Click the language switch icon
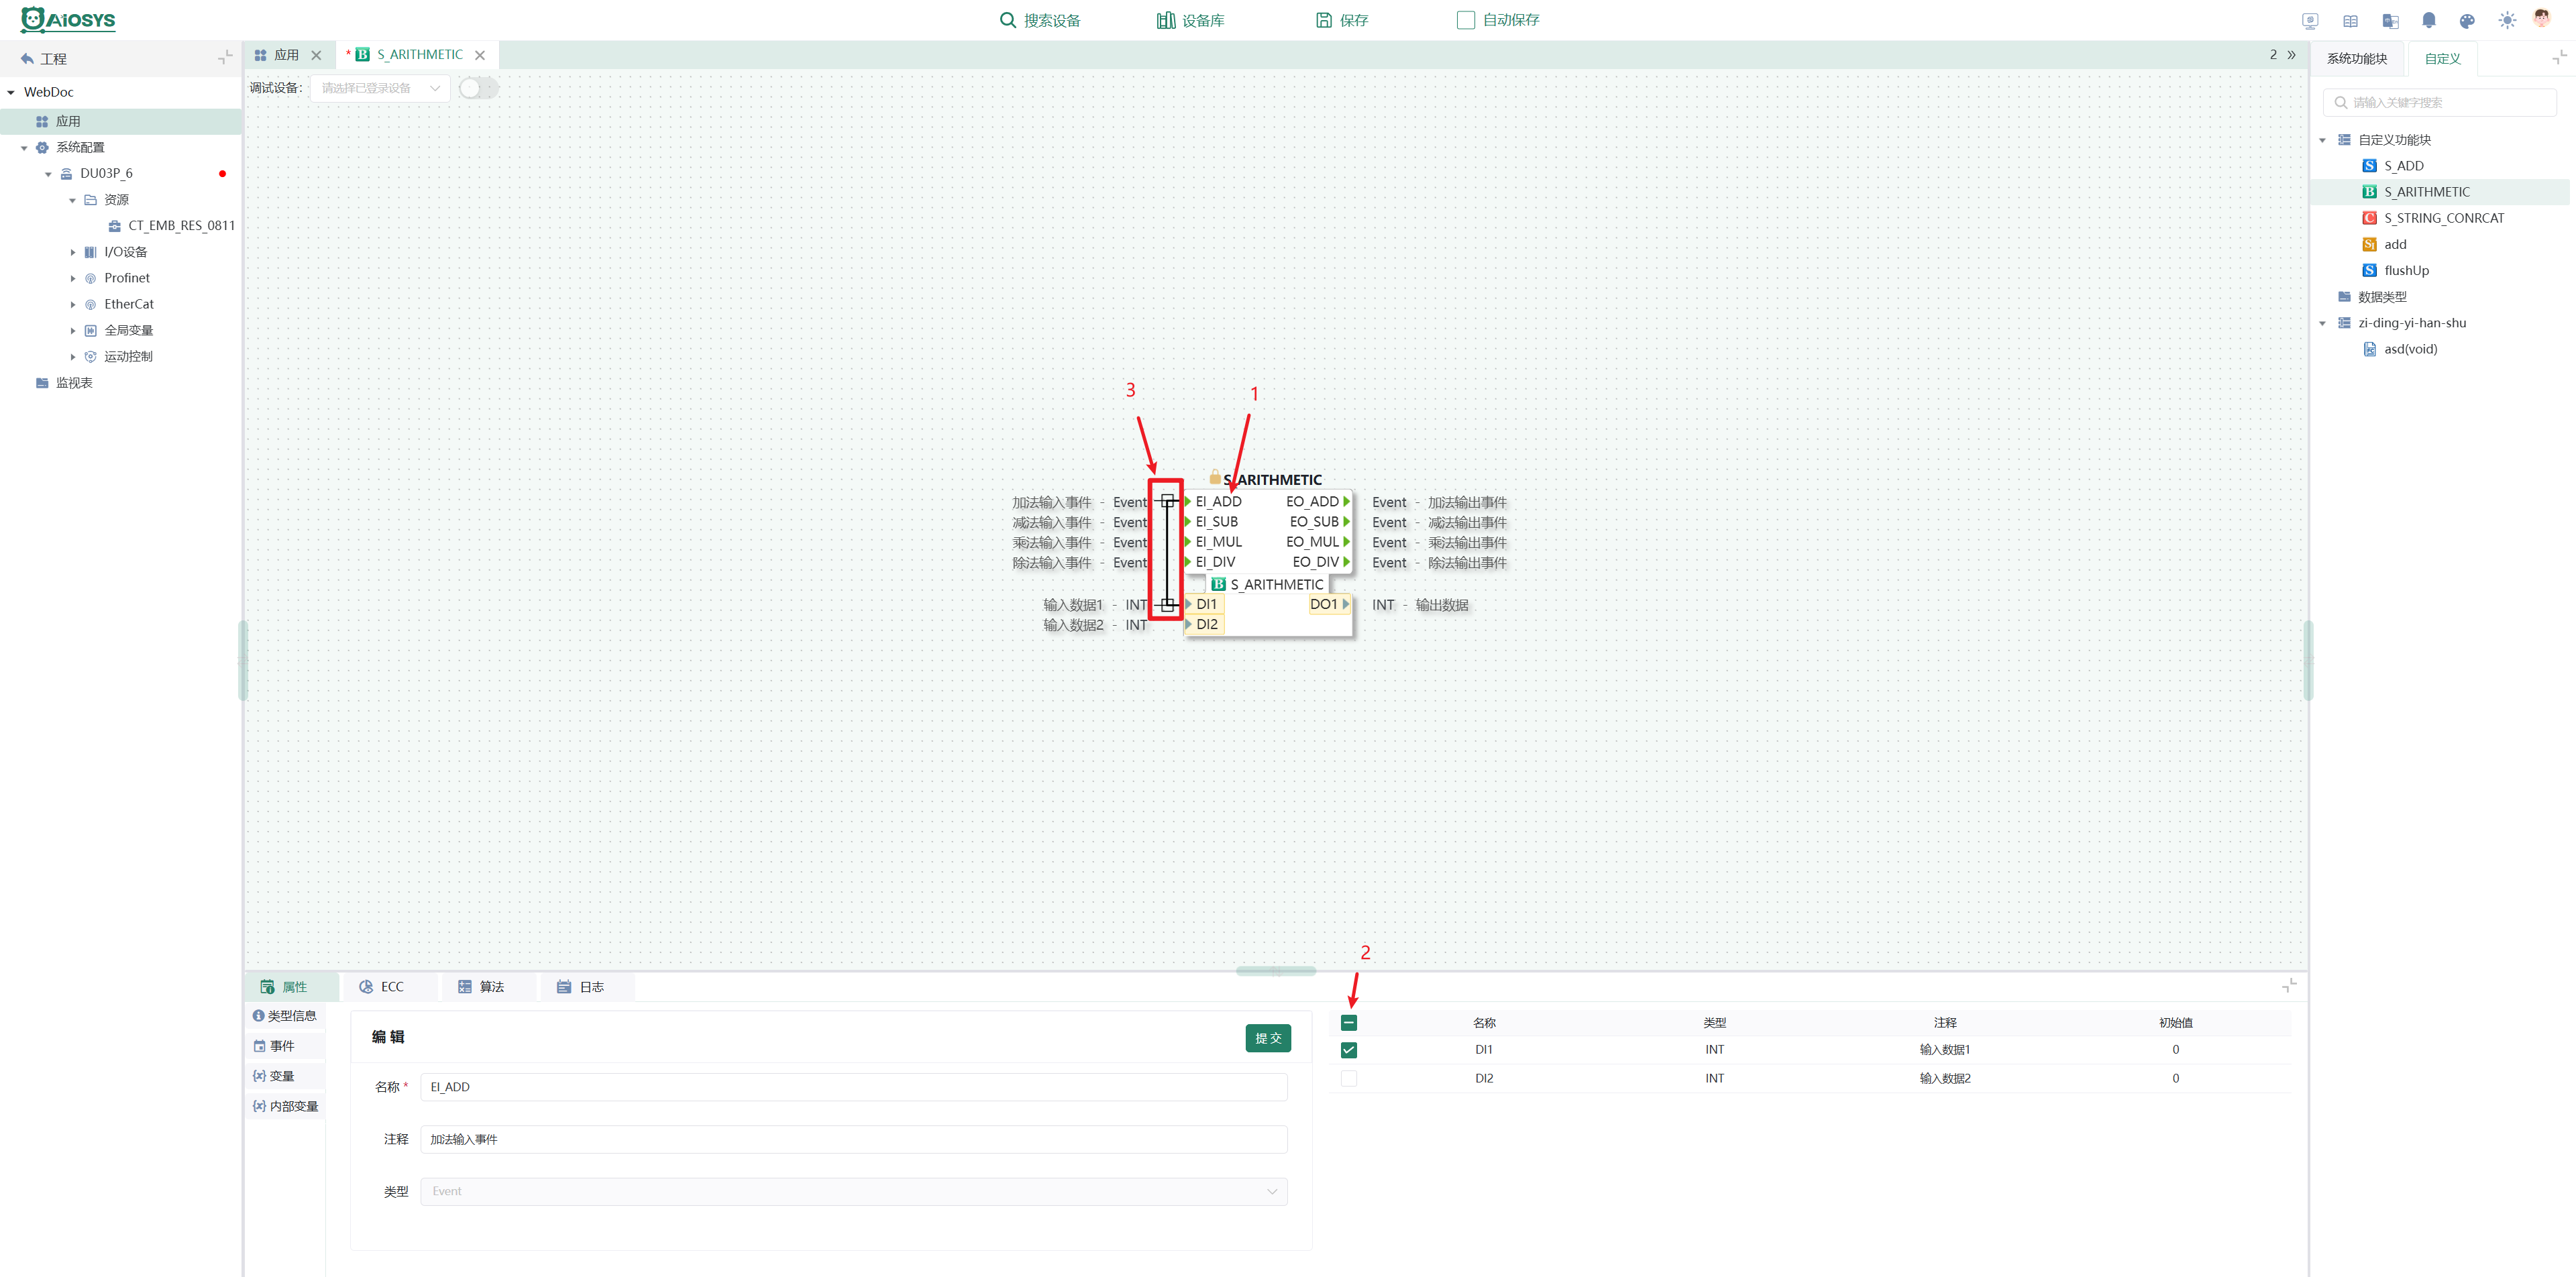 pyautogui.click(x=2390, y=20)
